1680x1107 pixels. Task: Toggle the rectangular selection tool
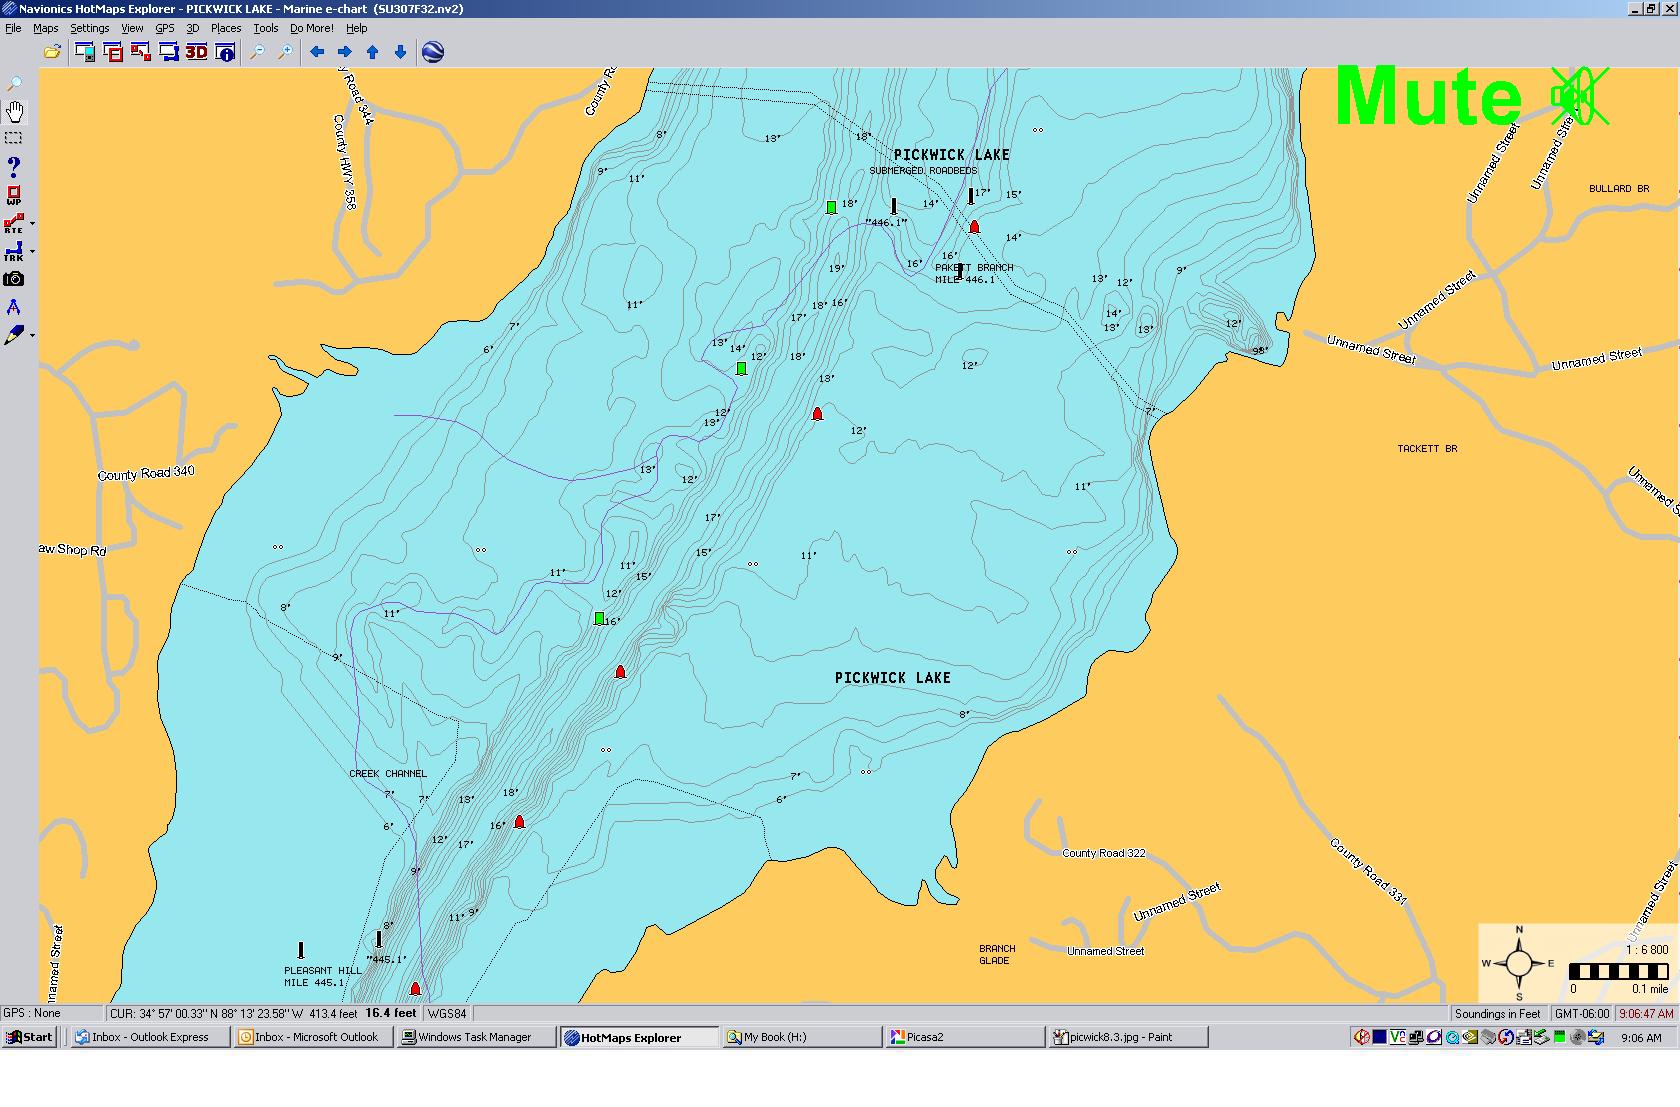pos(14,138)
